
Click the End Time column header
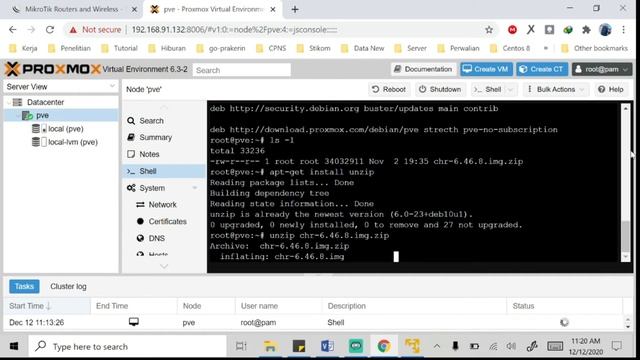133,306
